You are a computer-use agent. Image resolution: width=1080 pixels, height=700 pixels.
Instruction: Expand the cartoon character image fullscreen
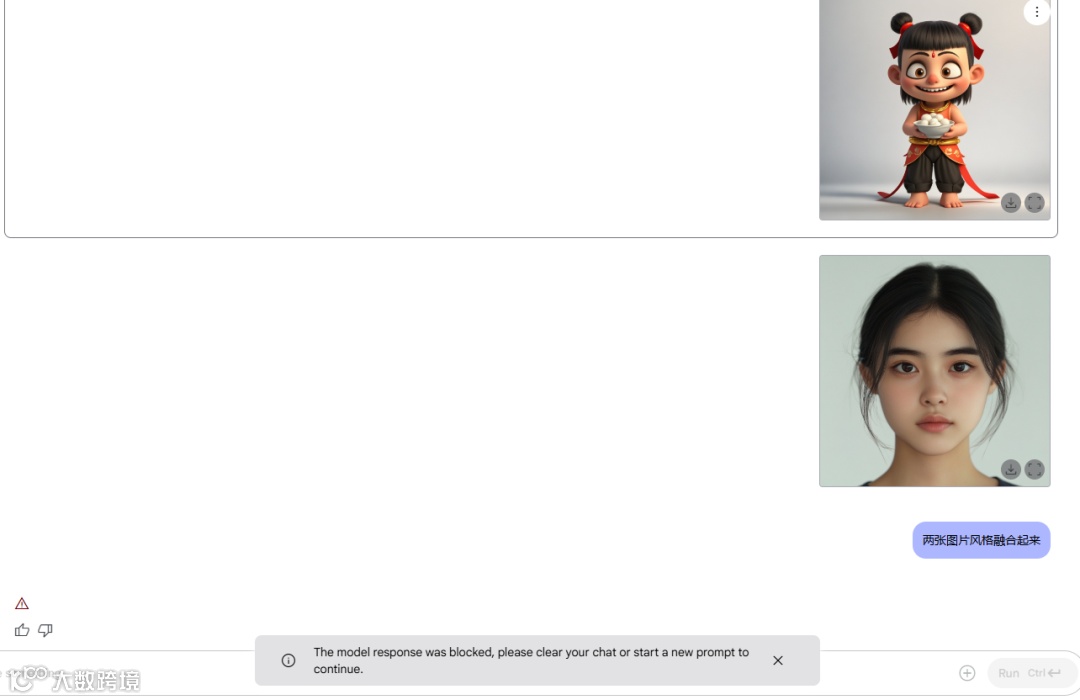click(x=1035, y=203)
